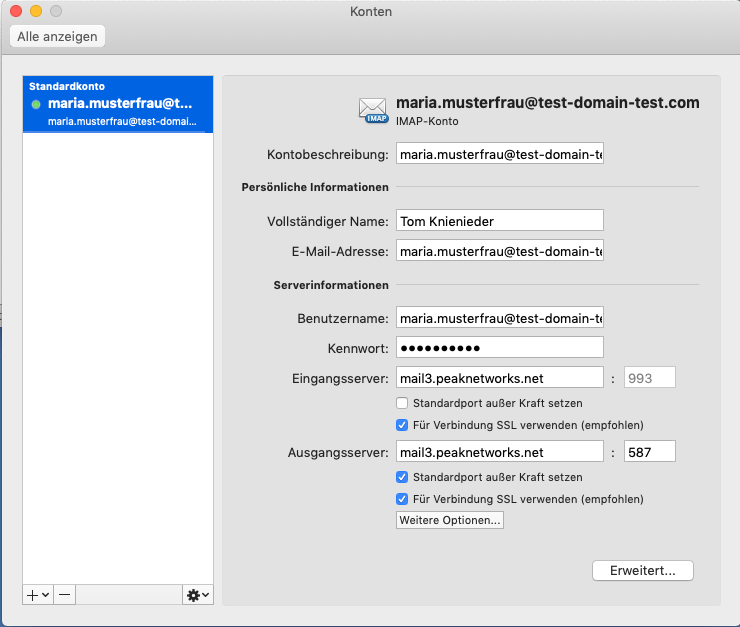
Task: Uncheck outgoing server Standardport außer Kraft setzen
Action: 402,477
